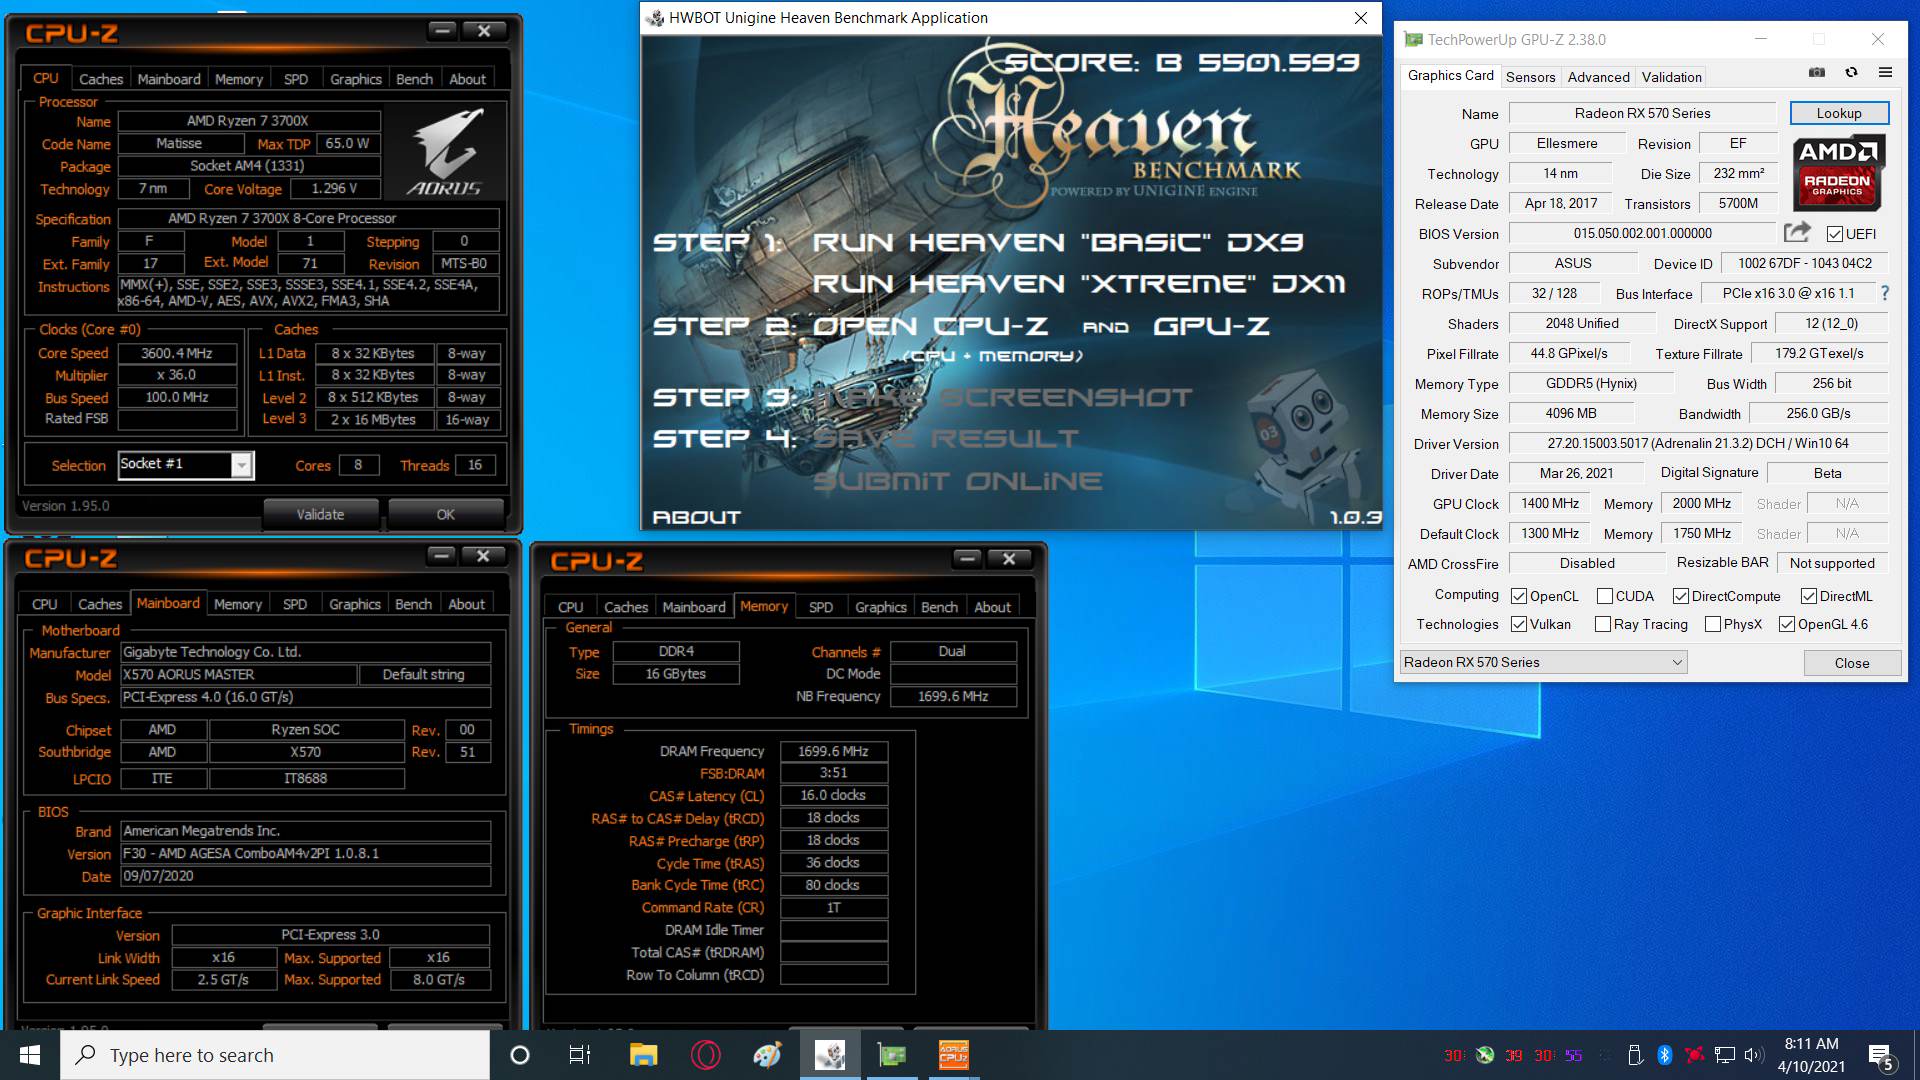Toggle the UEFI checkbox in GPU-Z
Viewport: 1920px width, 1080px height.
click(1834, 234)
